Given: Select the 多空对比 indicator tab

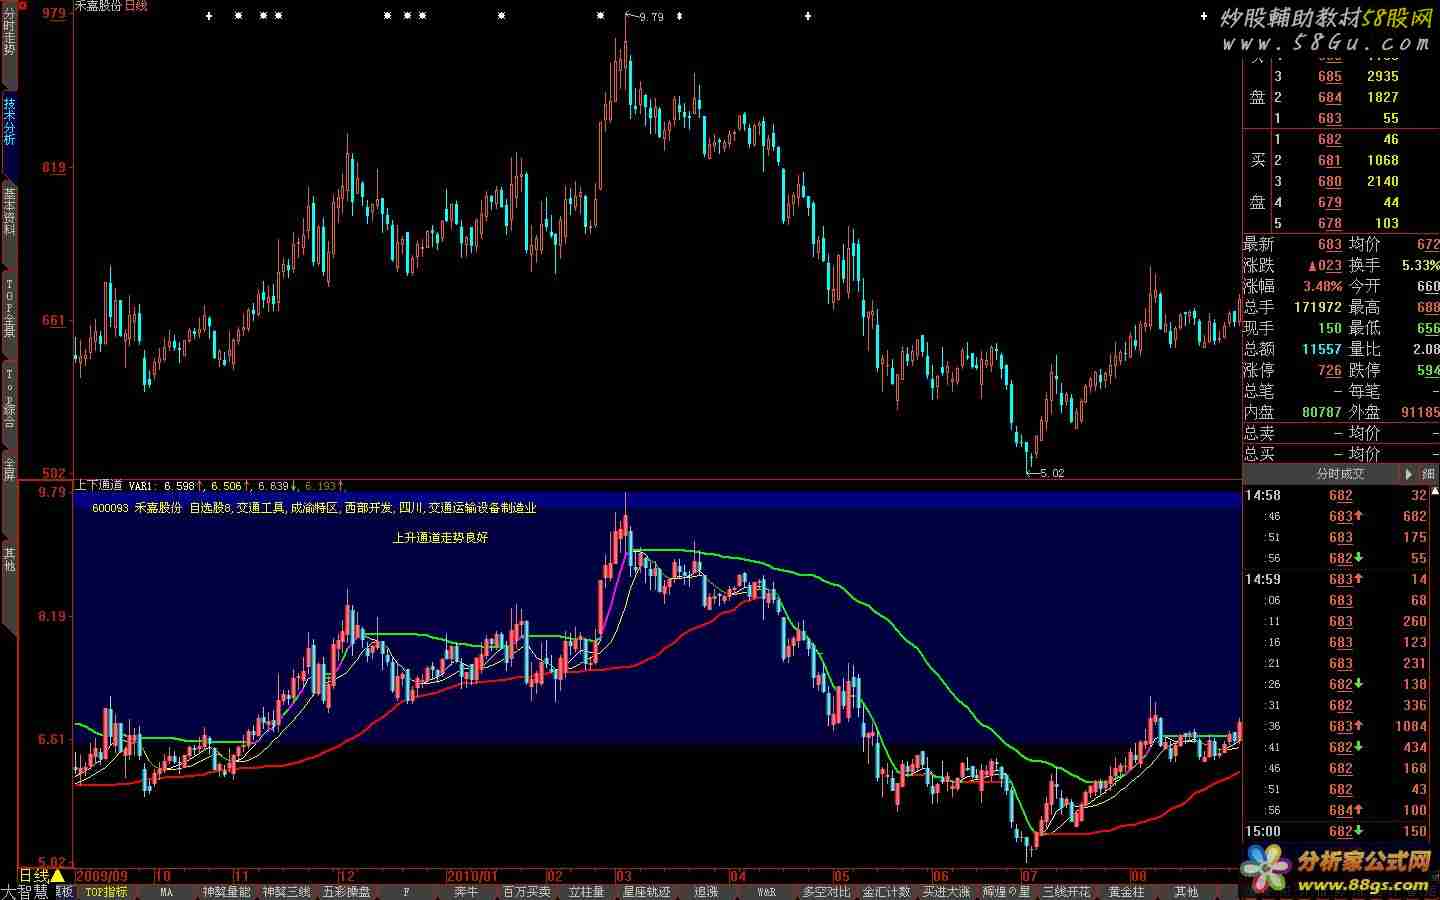Looking at the screenshot, I should (826, 892).
